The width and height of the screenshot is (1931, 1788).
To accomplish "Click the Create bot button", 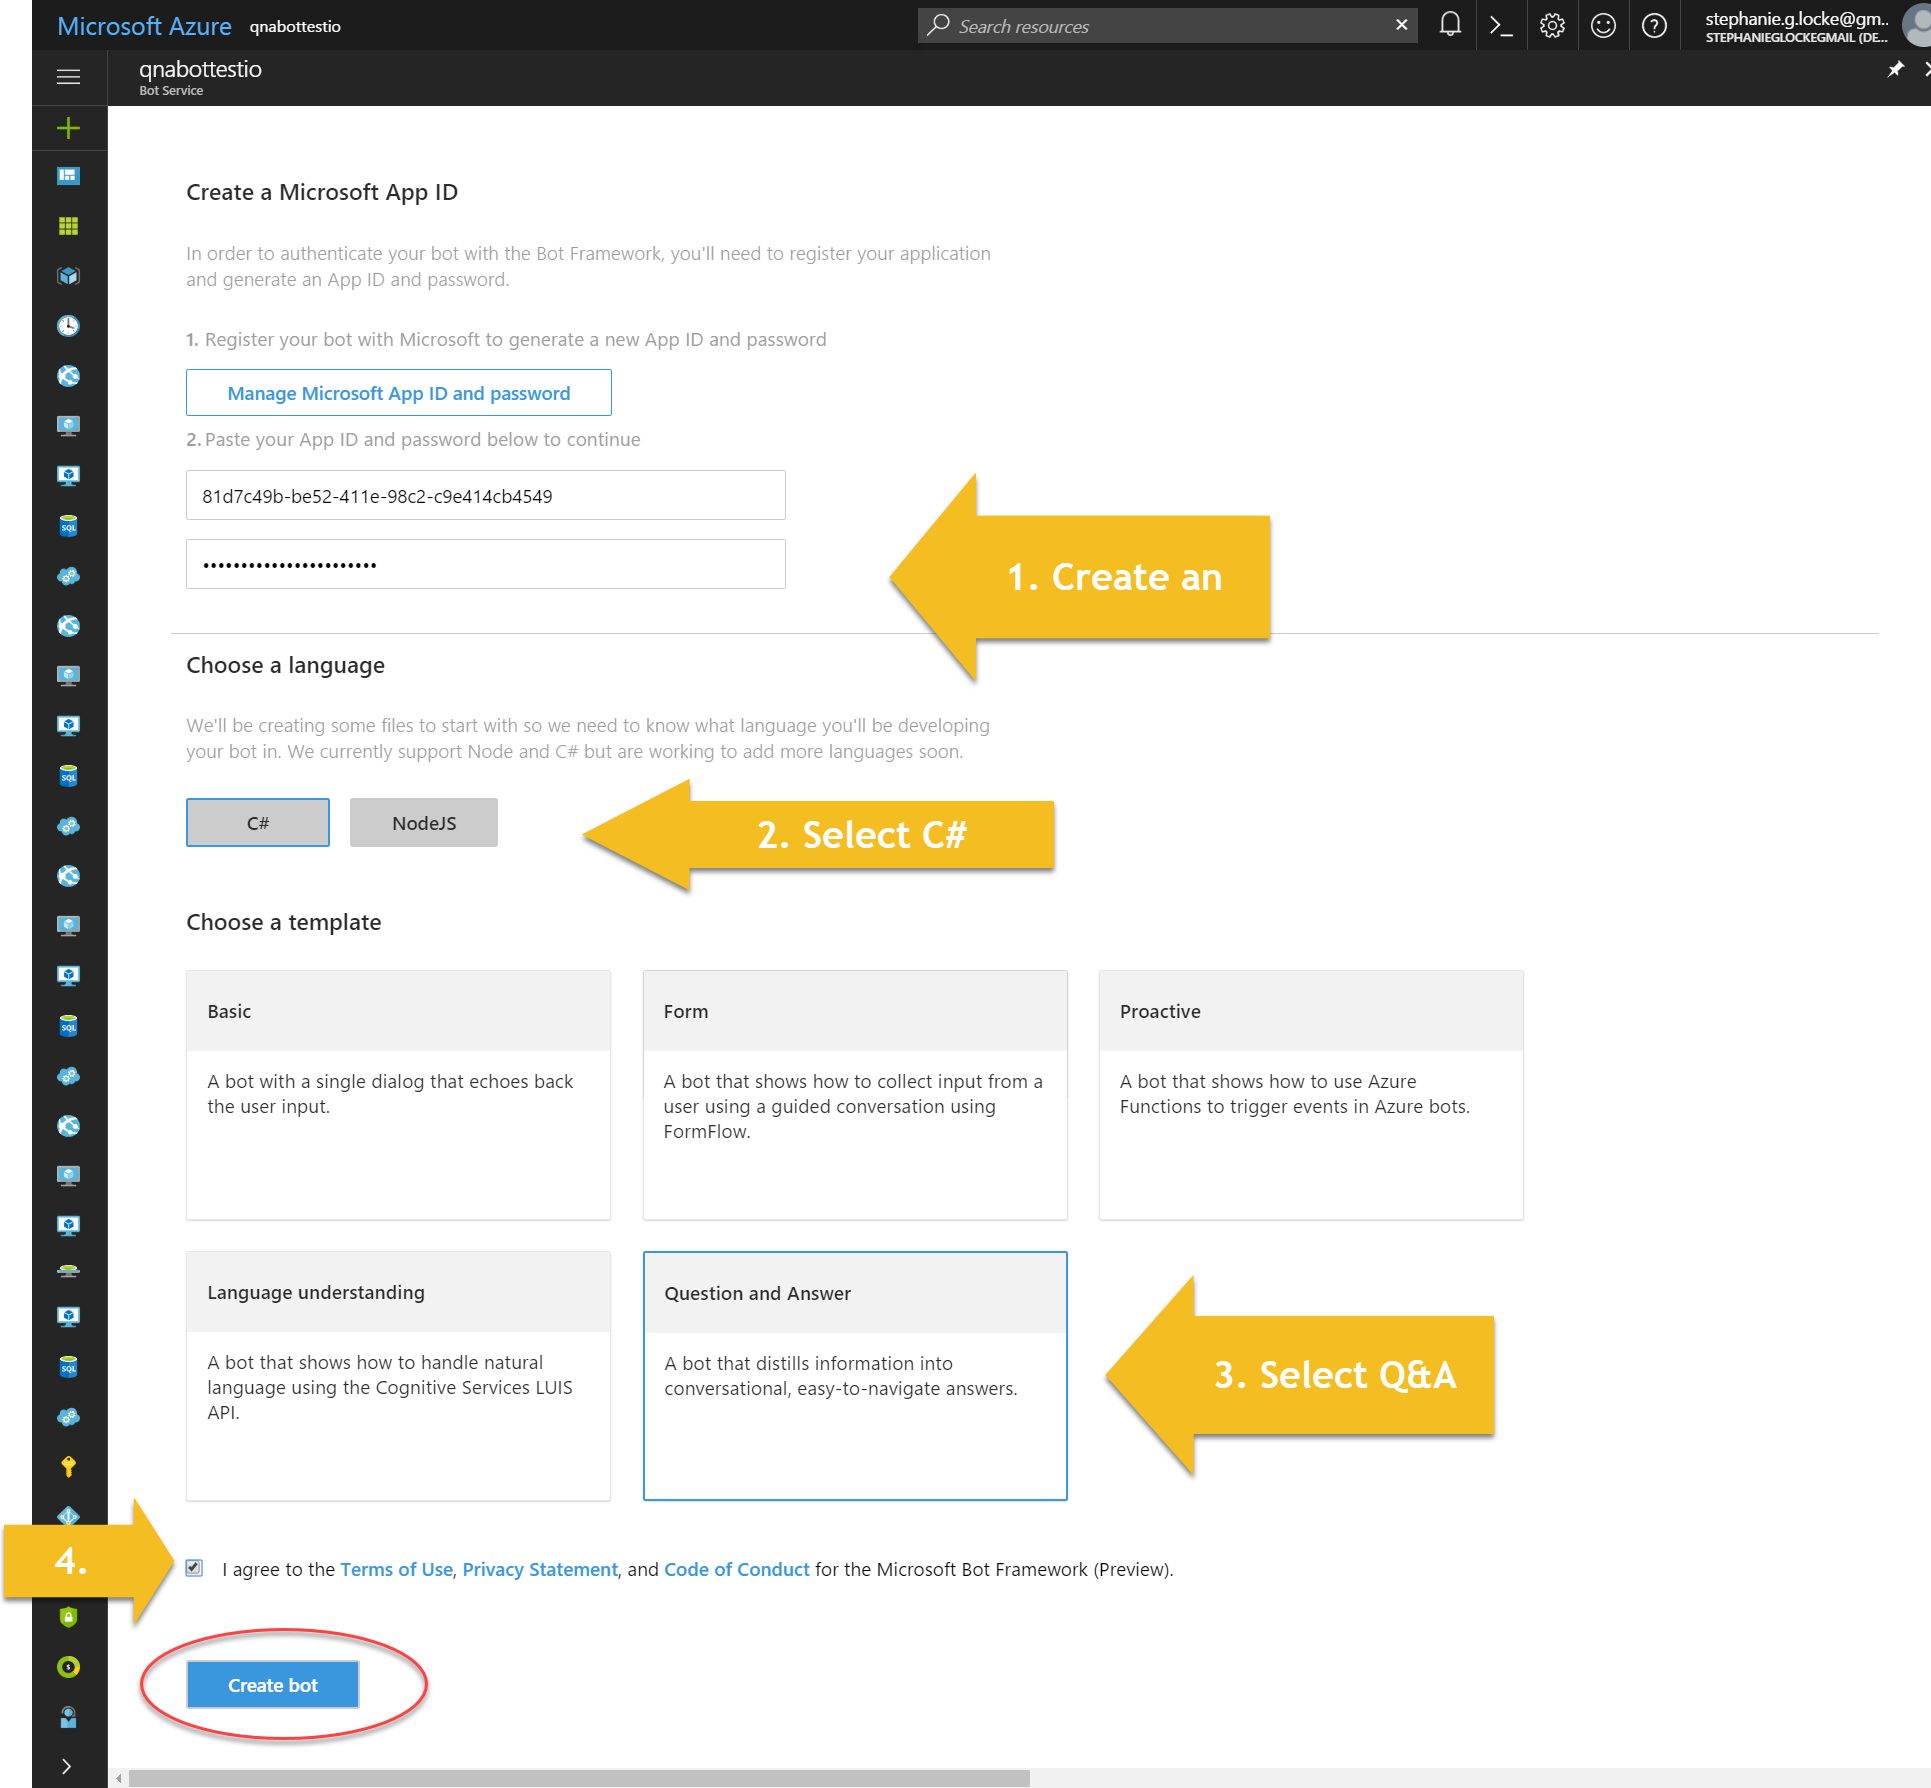I will point(273,1685).
